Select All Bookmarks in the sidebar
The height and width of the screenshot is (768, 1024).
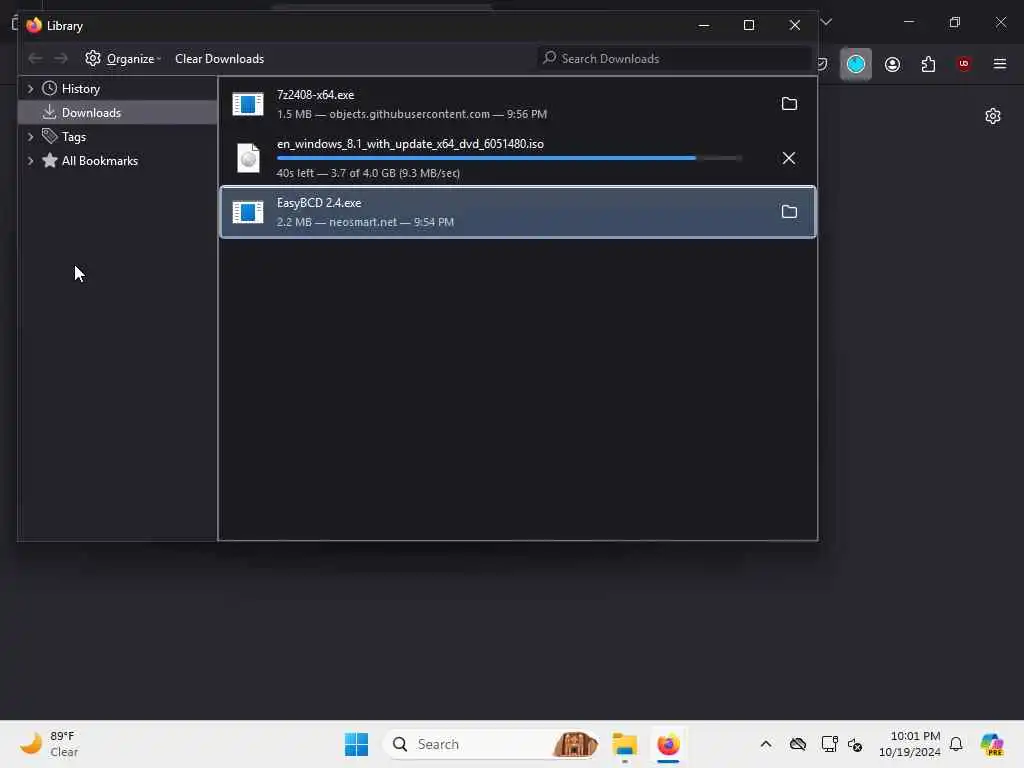pos(99,161)
